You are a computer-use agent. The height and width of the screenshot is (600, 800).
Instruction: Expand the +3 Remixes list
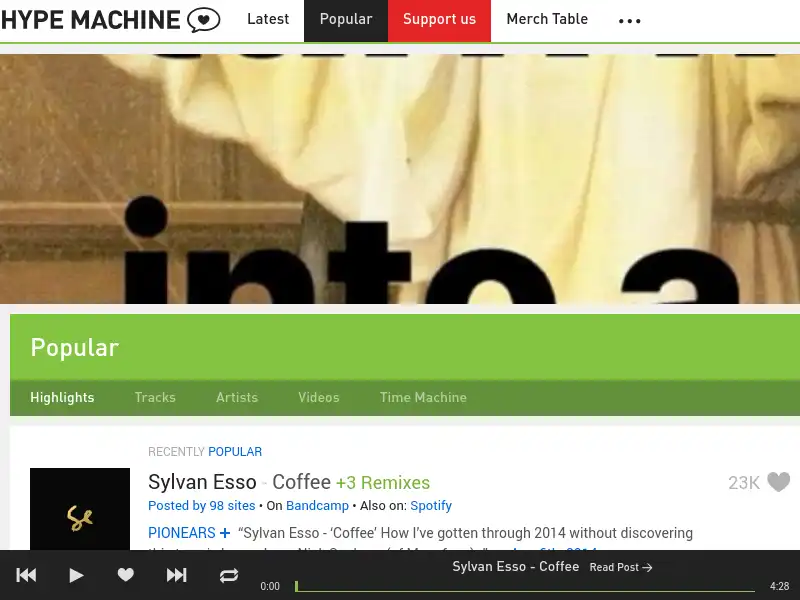[x=384, y=482]
